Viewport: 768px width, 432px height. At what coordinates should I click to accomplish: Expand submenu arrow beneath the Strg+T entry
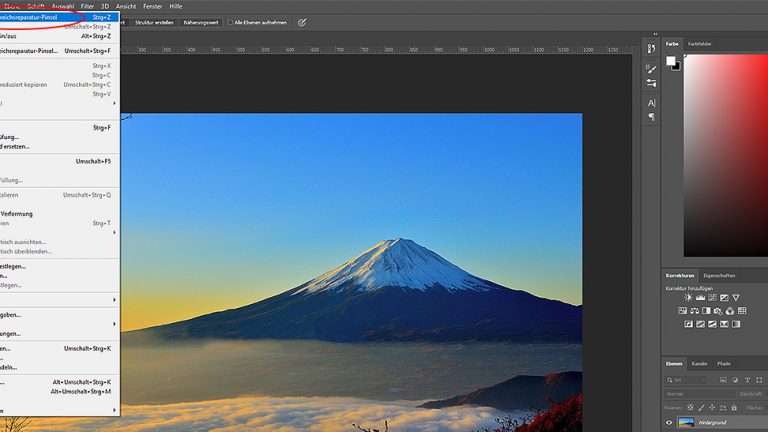[114, 233]
